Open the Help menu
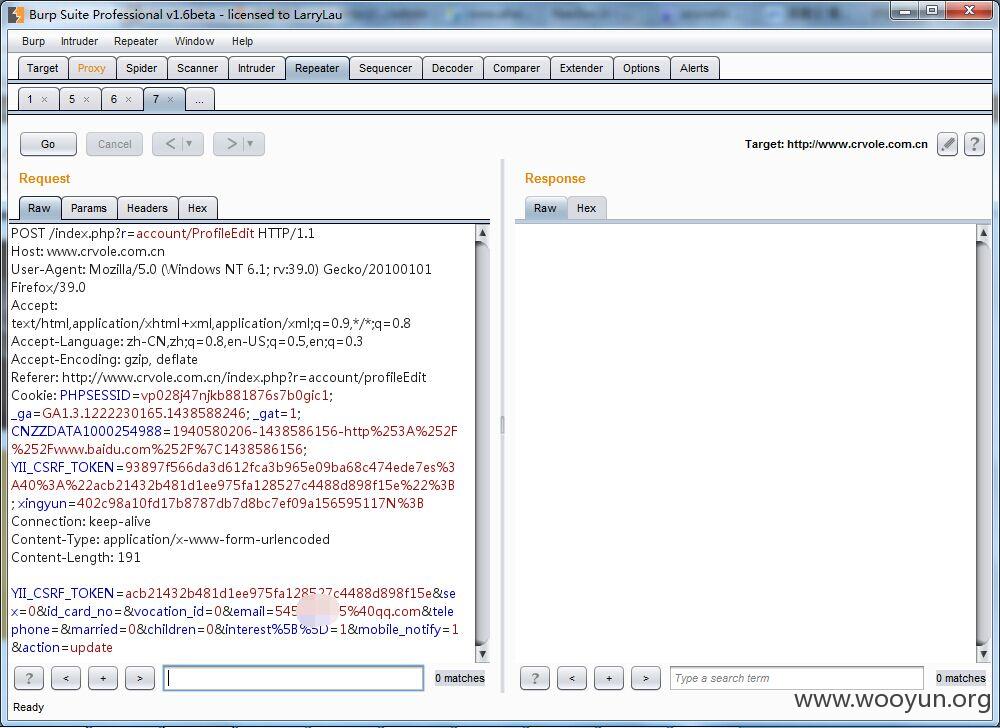 click(242, 41)
